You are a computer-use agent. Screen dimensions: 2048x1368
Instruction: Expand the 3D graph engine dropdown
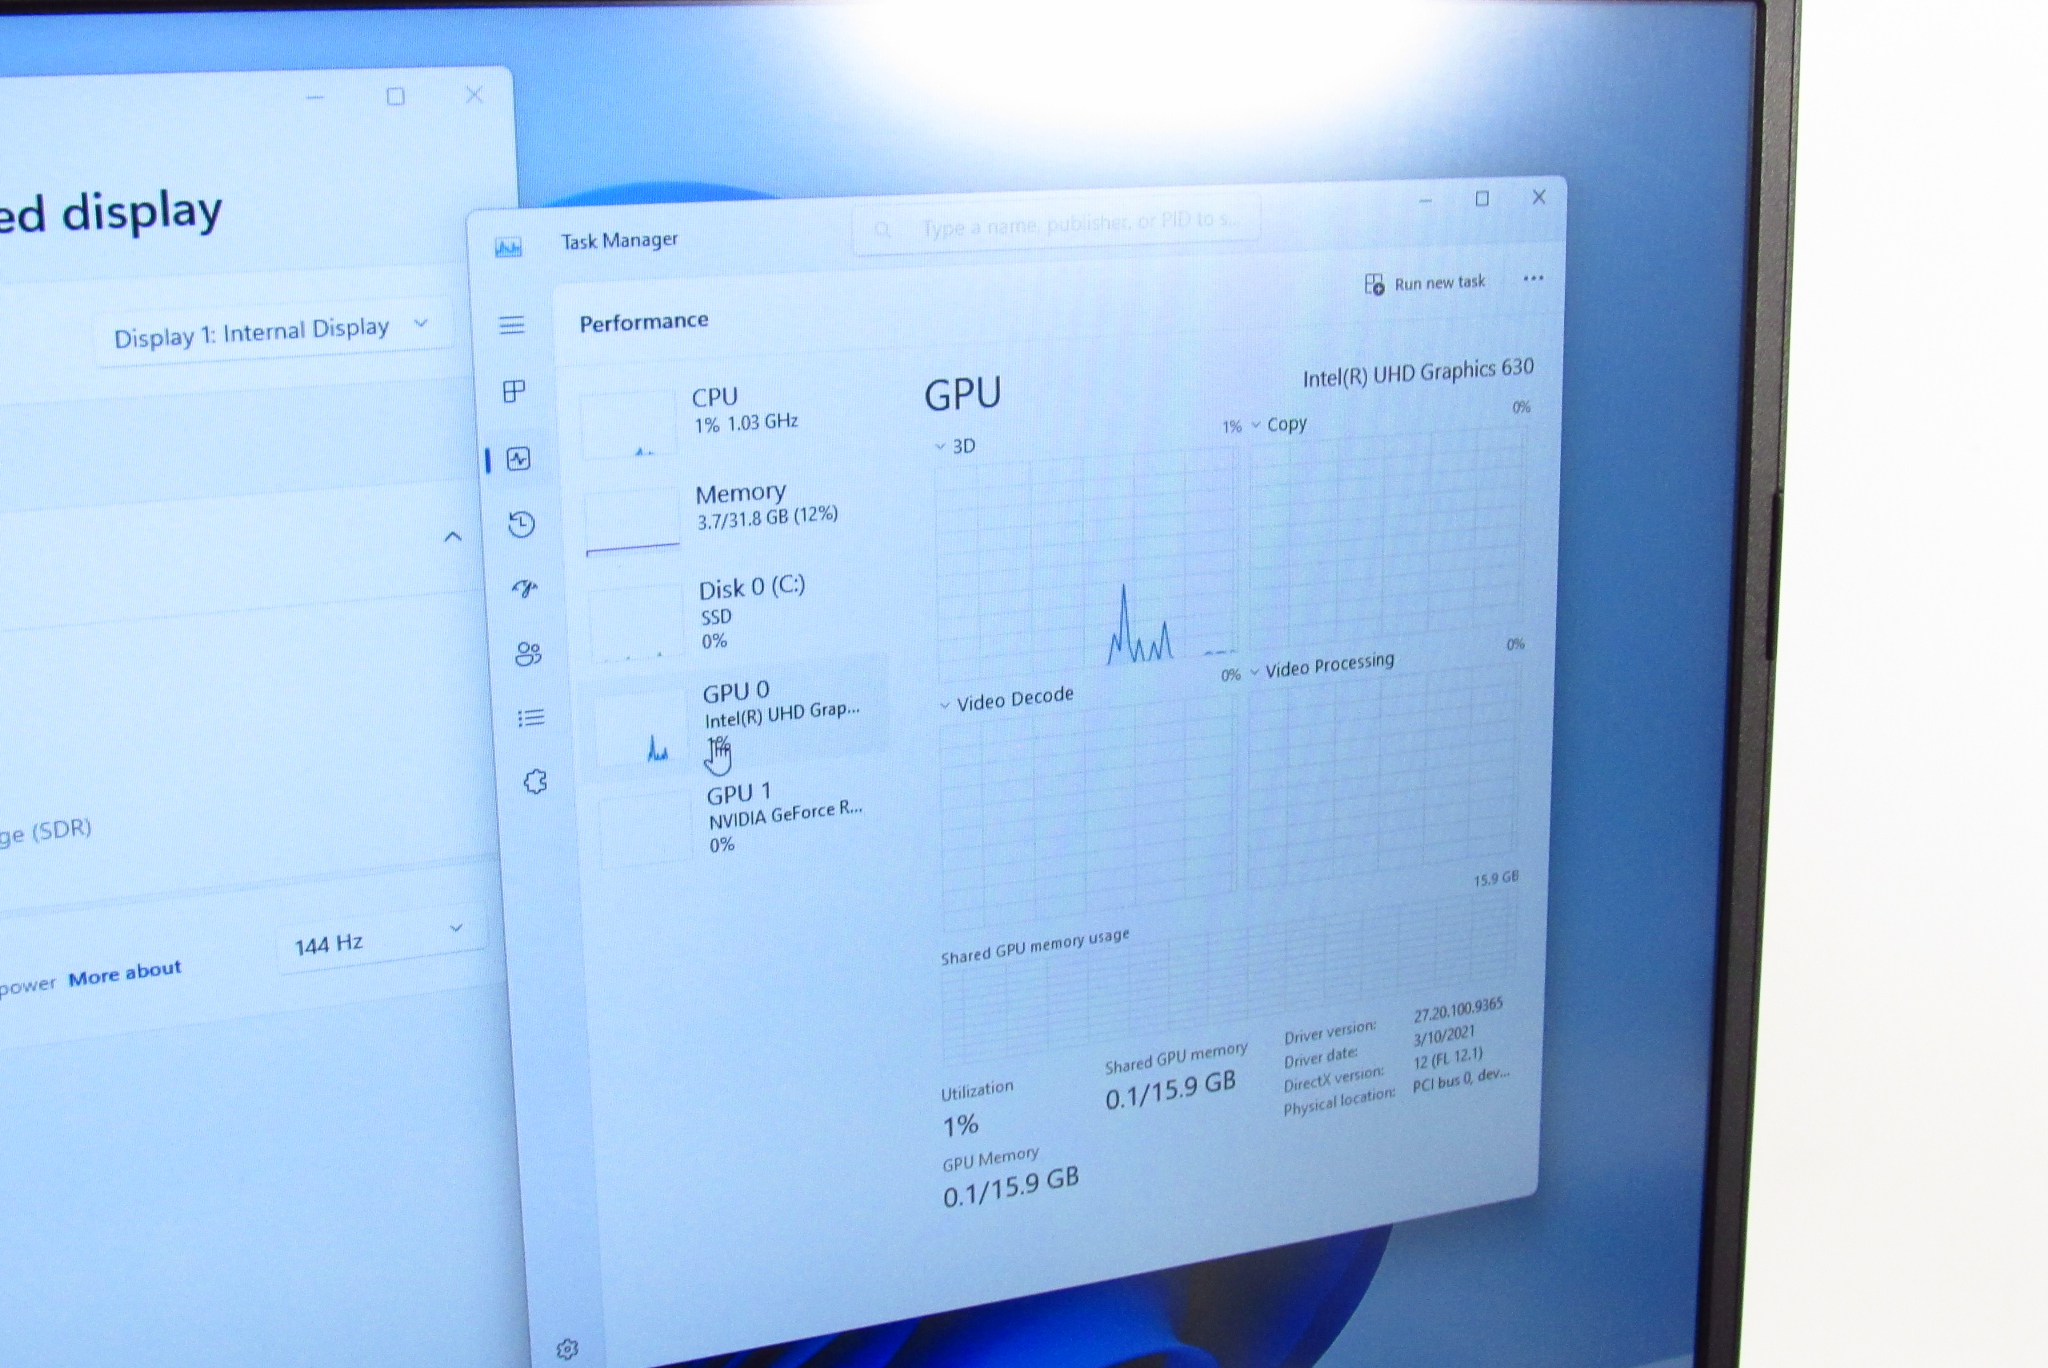955,446
